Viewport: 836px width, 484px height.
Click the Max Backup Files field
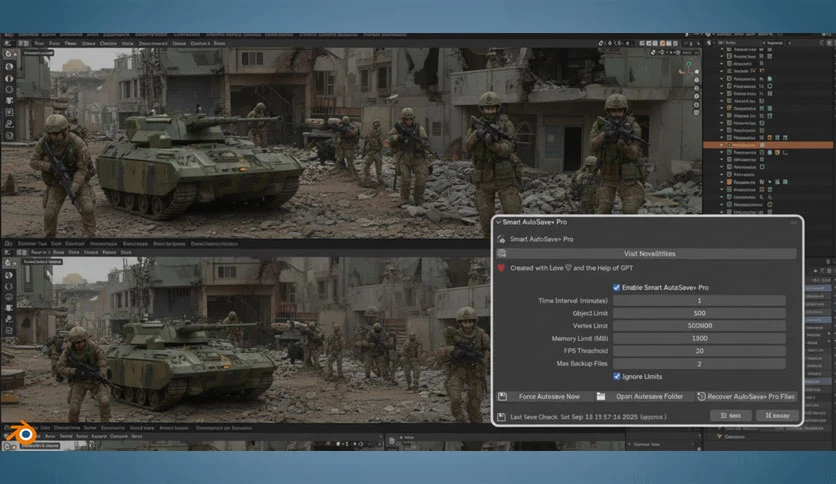[700, 364]
